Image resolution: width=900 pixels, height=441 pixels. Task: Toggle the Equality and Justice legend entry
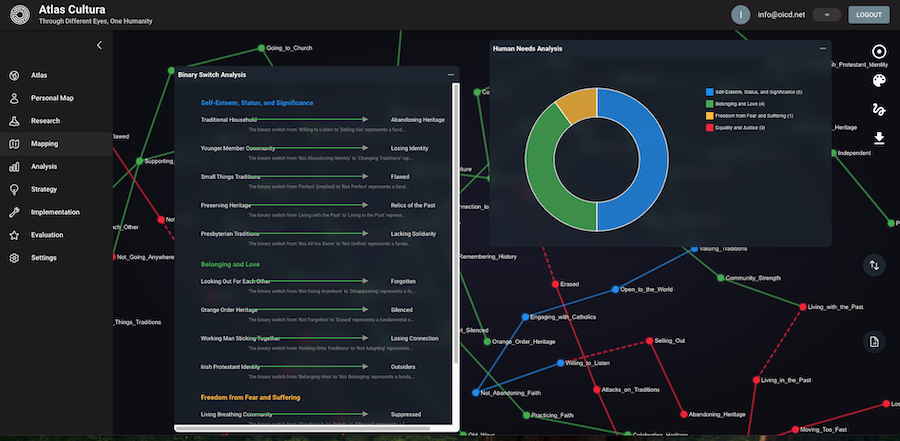pyautogui.click(x=736, y=128)
